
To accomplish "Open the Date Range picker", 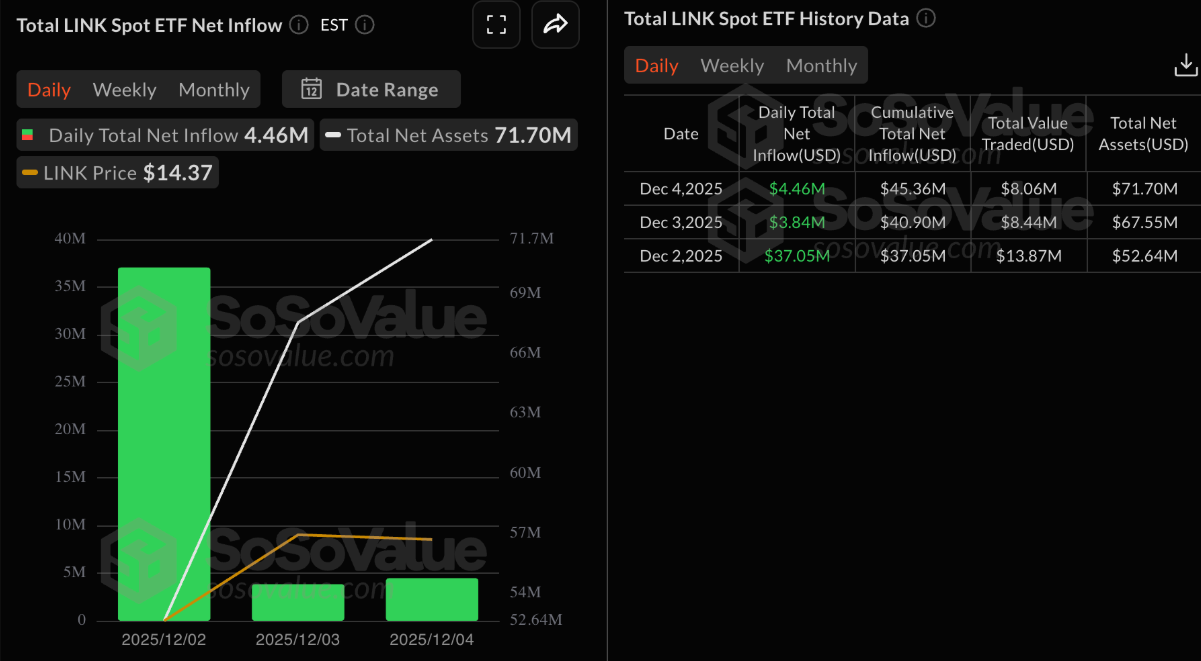I will [371, 89].
